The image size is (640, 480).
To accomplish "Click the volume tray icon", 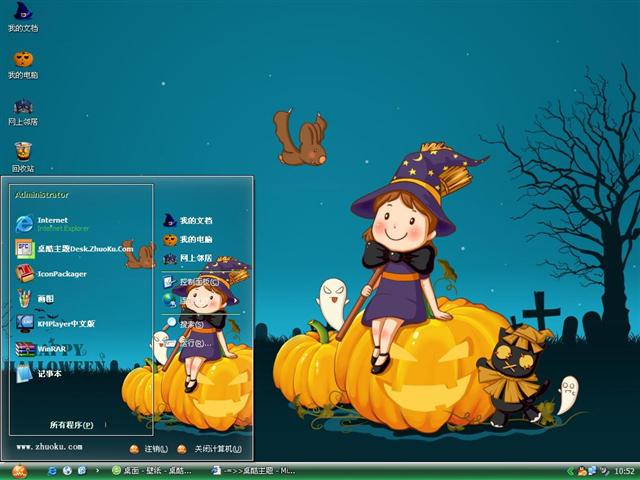I will (604, 471).
